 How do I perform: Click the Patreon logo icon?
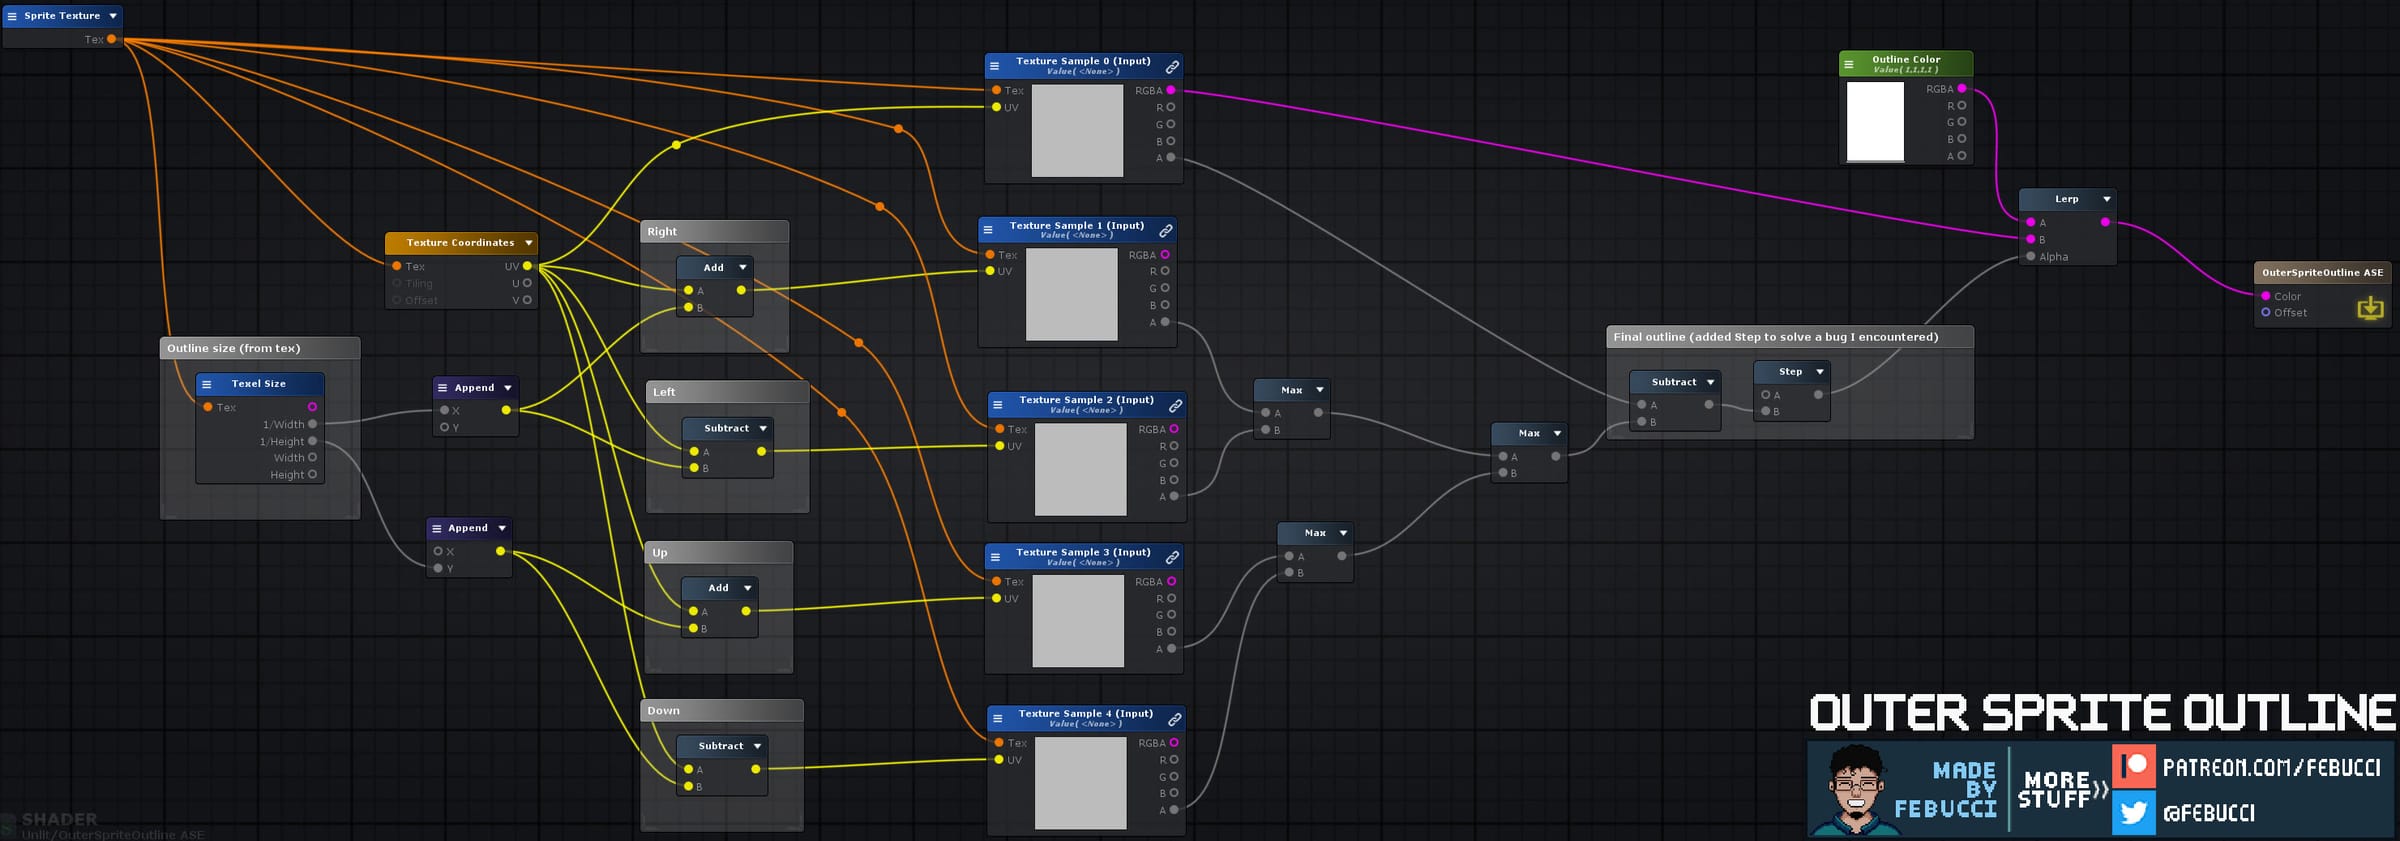[x=2133, y=767]
